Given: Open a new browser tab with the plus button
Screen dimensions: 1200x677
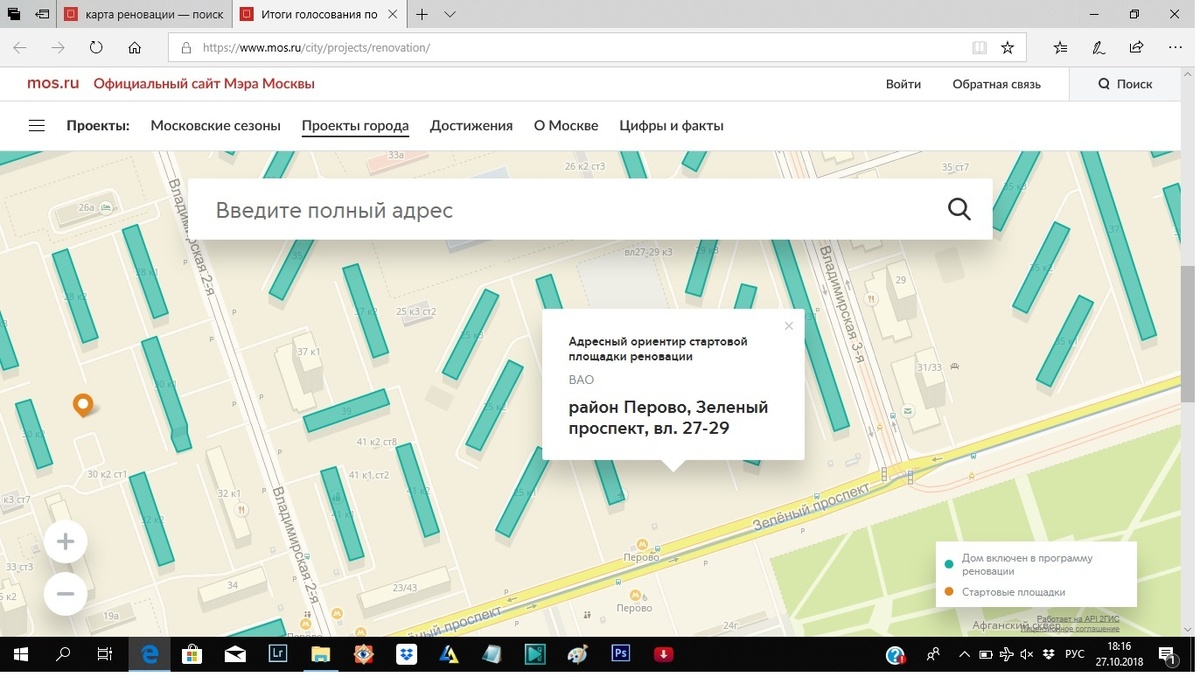Looking at the screenshot, I should pyautogui.click(x=422, y=15).
